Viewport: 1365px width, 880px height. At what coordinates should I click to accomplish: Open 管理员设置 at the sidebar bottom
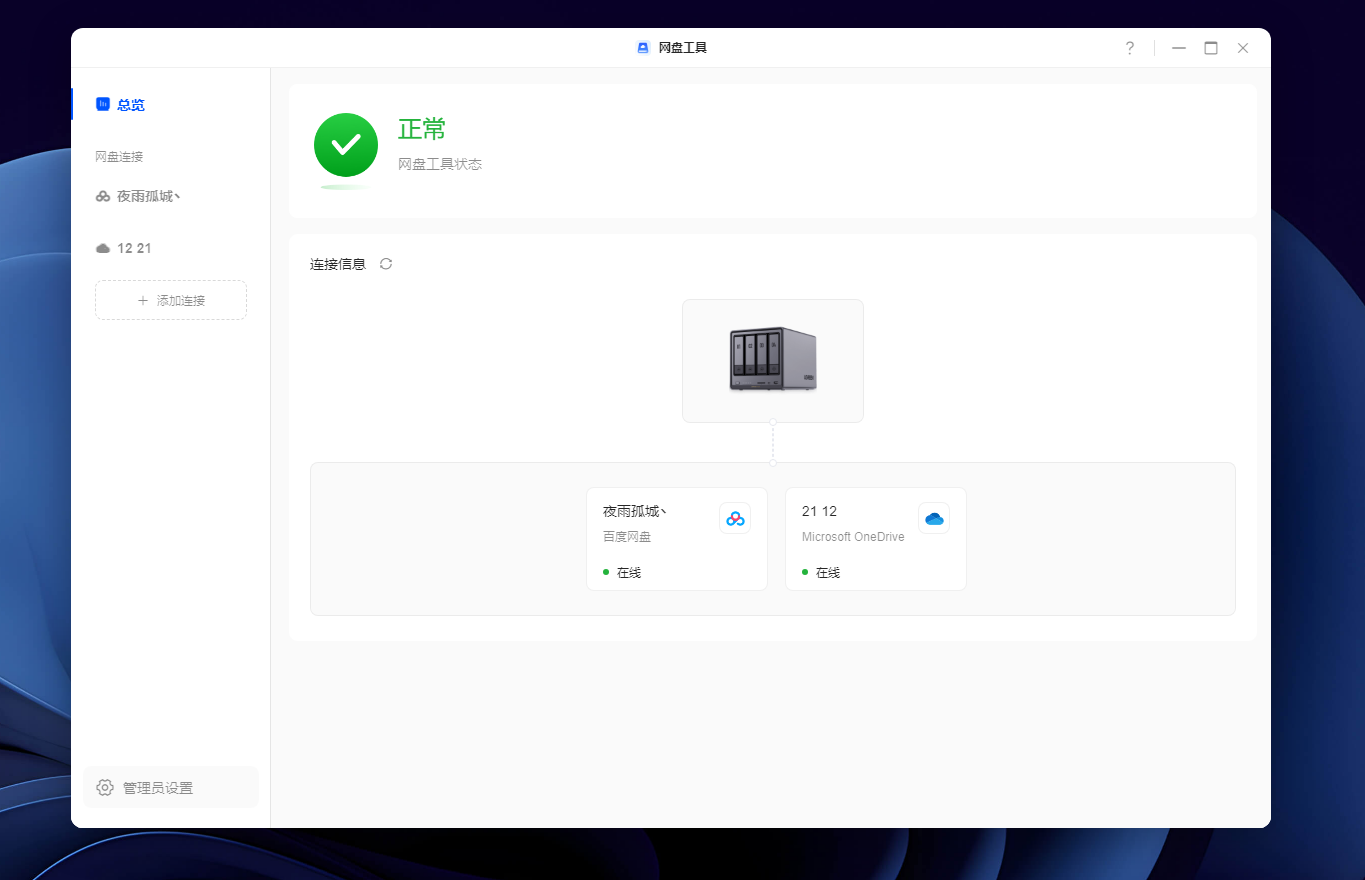pos(171,788)
